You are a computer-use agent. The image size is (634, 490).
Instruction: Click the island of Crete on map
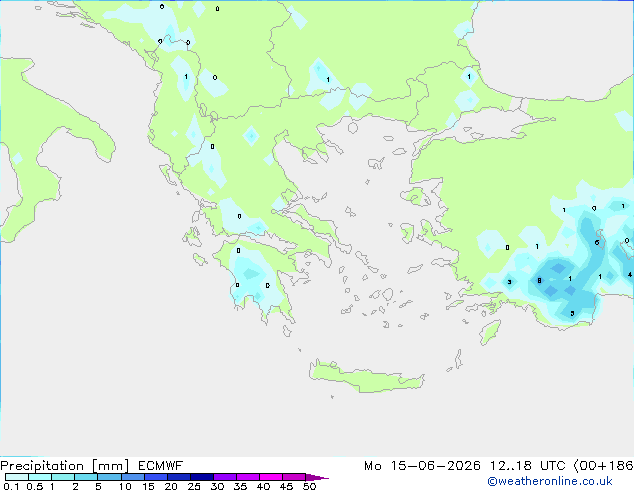pos(365,377)
